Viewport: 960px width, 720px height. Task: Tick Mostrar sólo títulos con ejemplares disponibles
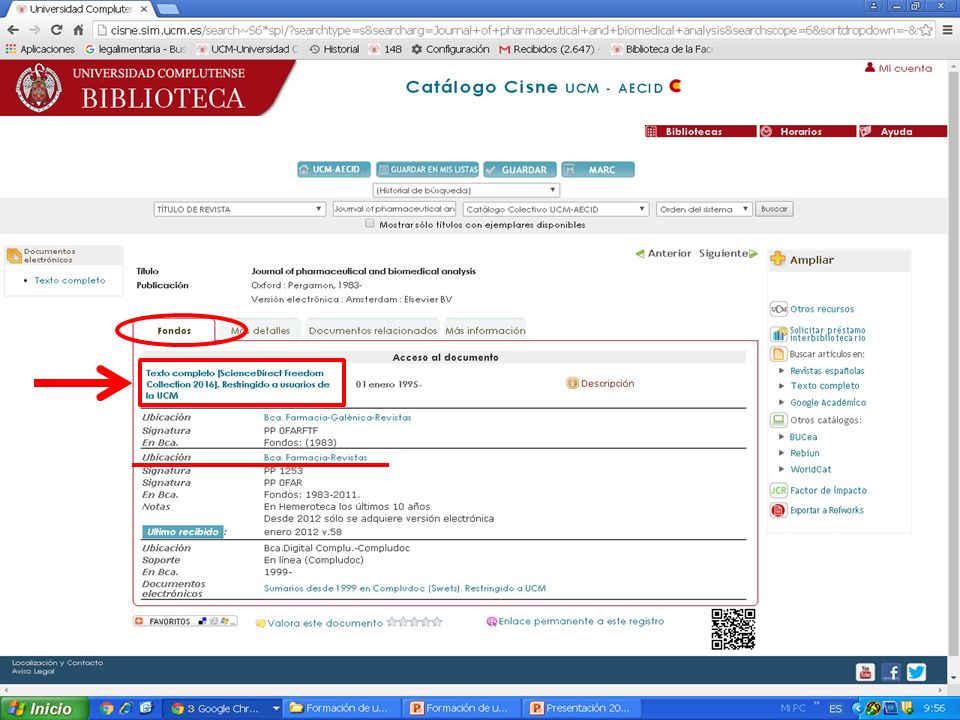[x=369, y=224]
